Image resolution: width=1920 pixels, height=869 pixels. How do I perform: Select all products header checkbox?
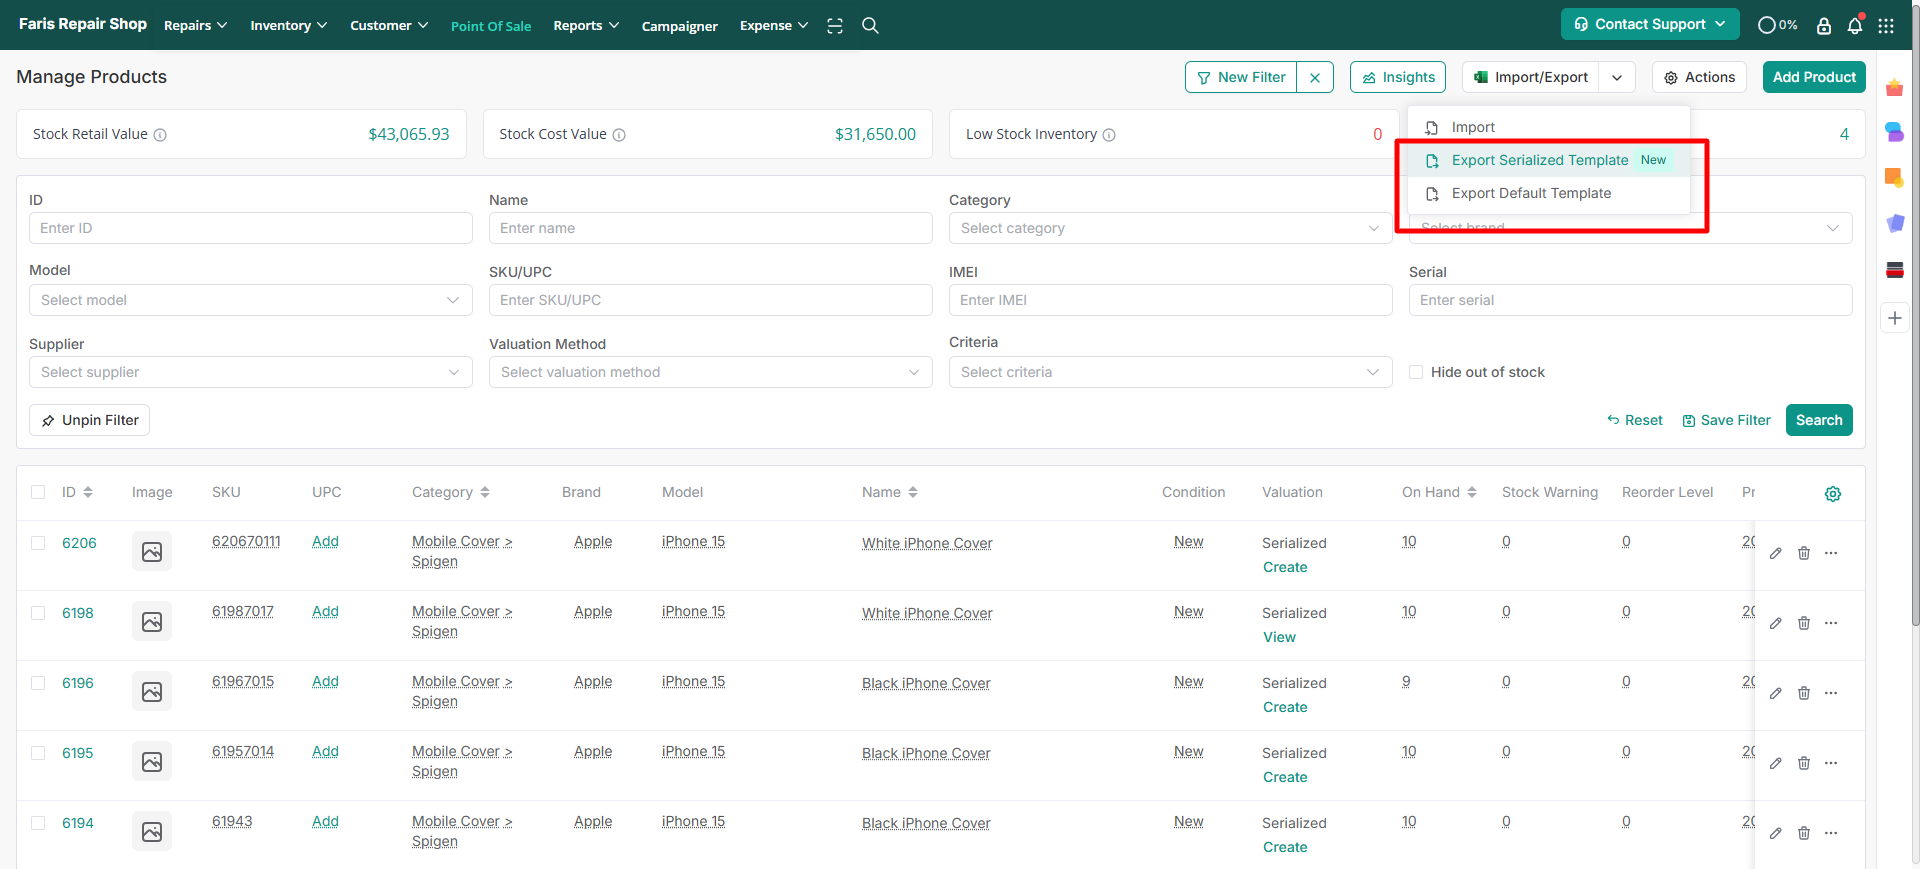pos(38,492)
